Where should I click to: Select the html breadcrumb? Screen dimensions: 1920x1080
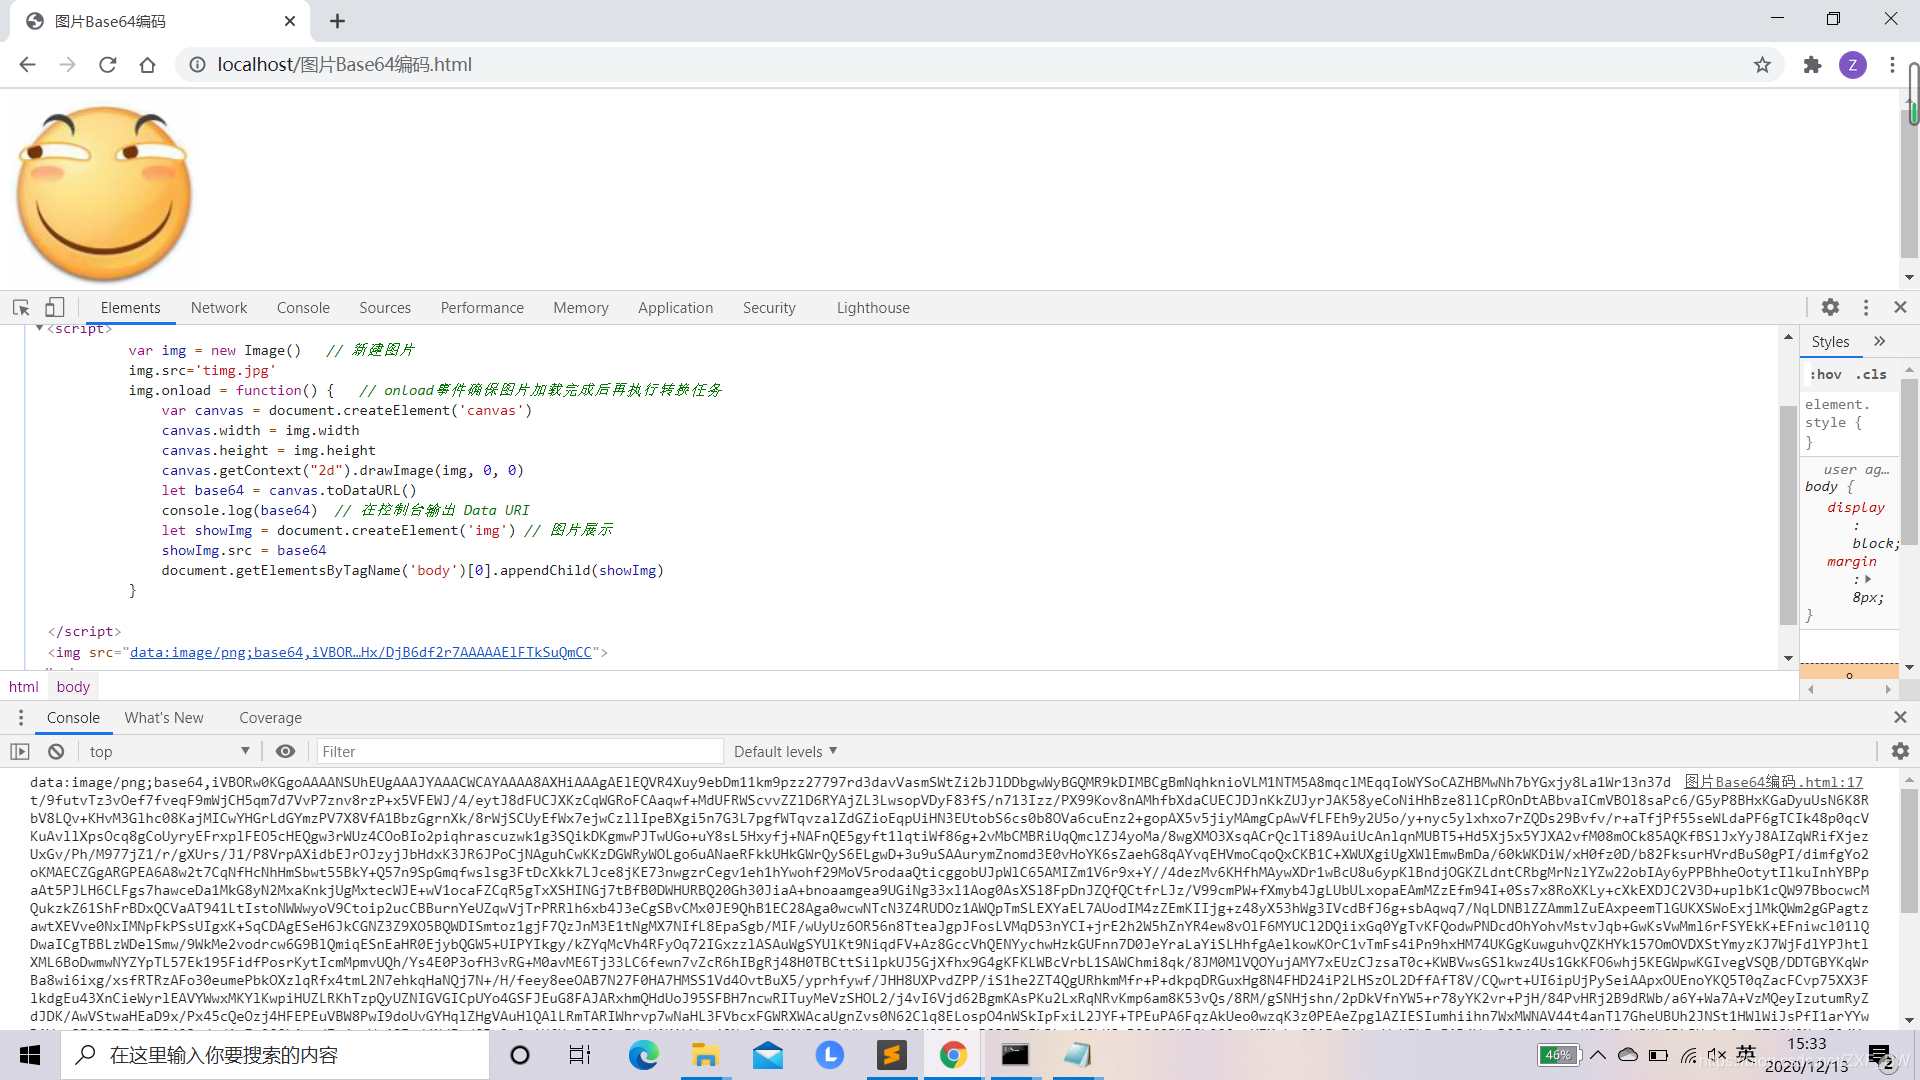pyautogui.click(x=24, y=687)
